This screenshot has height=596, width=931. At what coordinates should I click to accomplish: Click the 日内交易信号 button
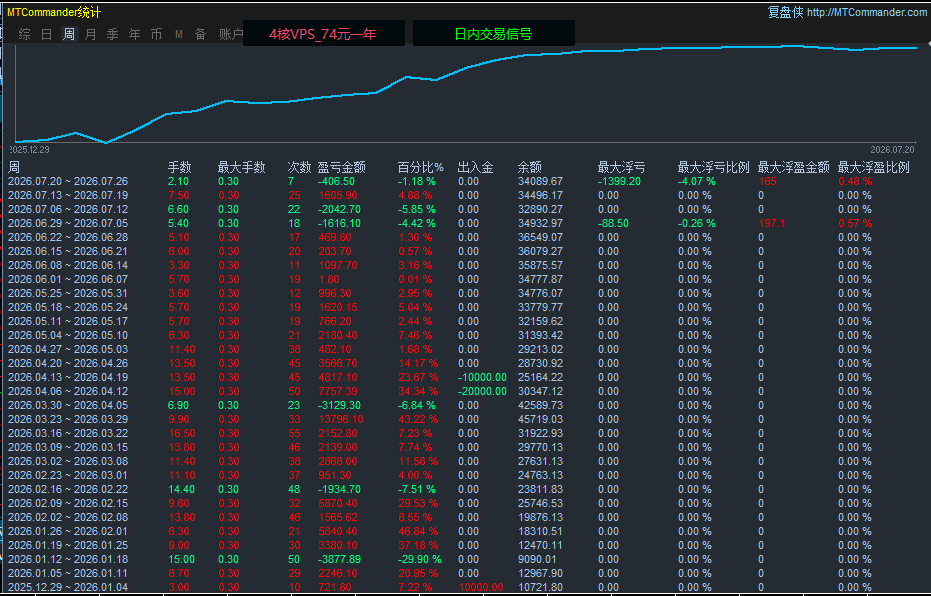pyautogui.click(x=493, y=34)
